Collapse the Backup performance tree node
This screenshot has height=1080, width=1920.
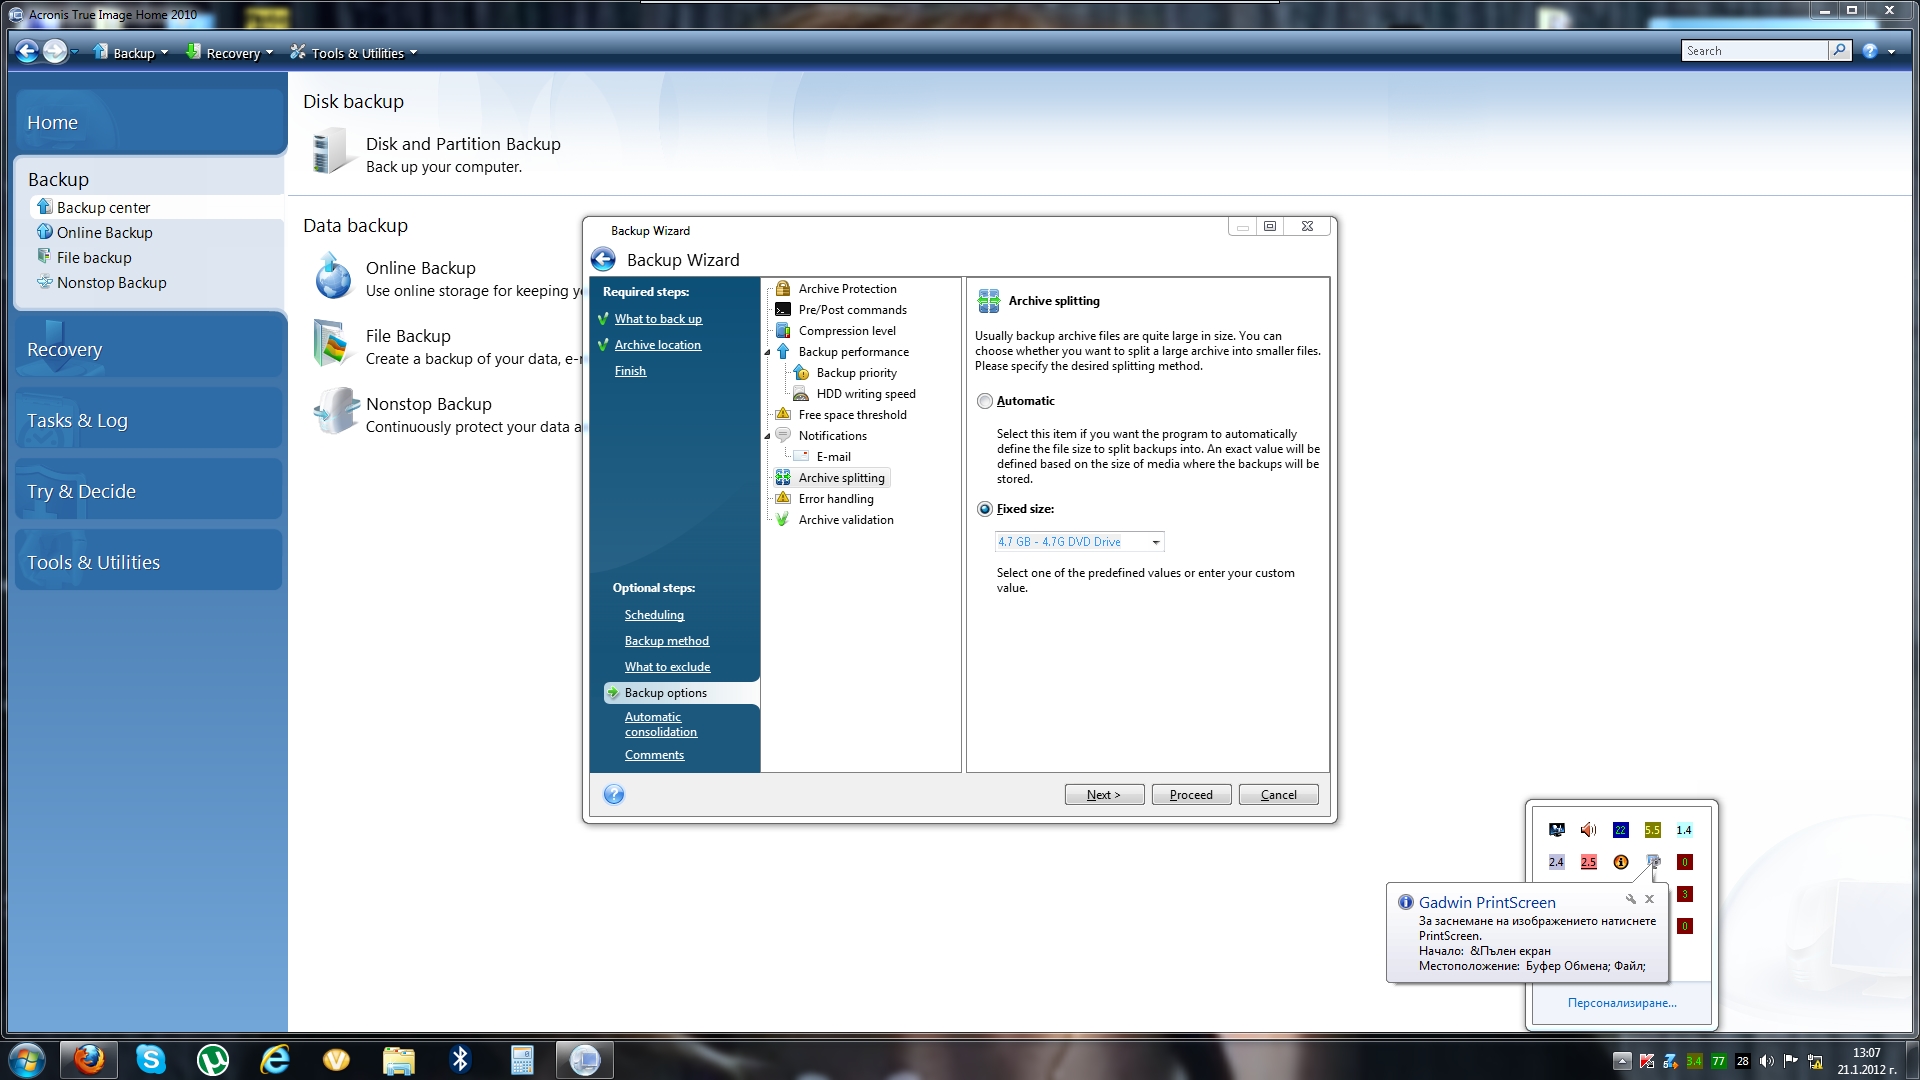click(x=768, y=353)
